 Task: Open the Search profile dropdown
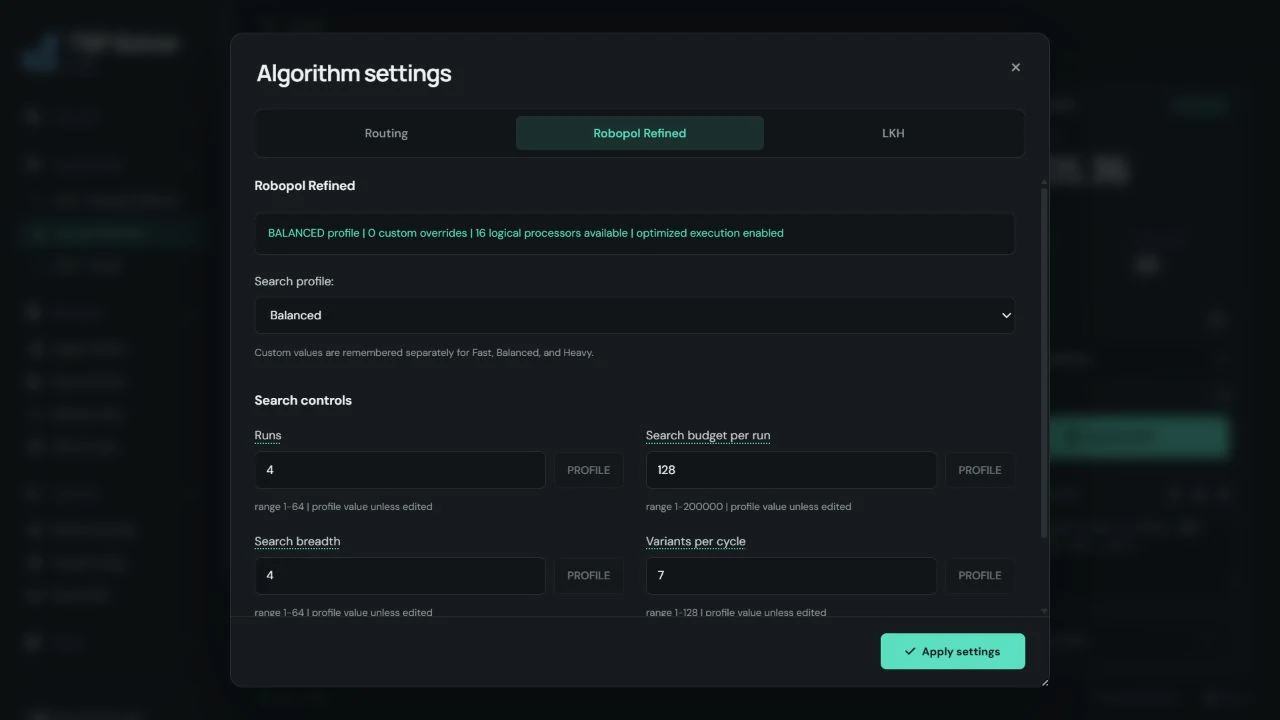pos(634,315)
